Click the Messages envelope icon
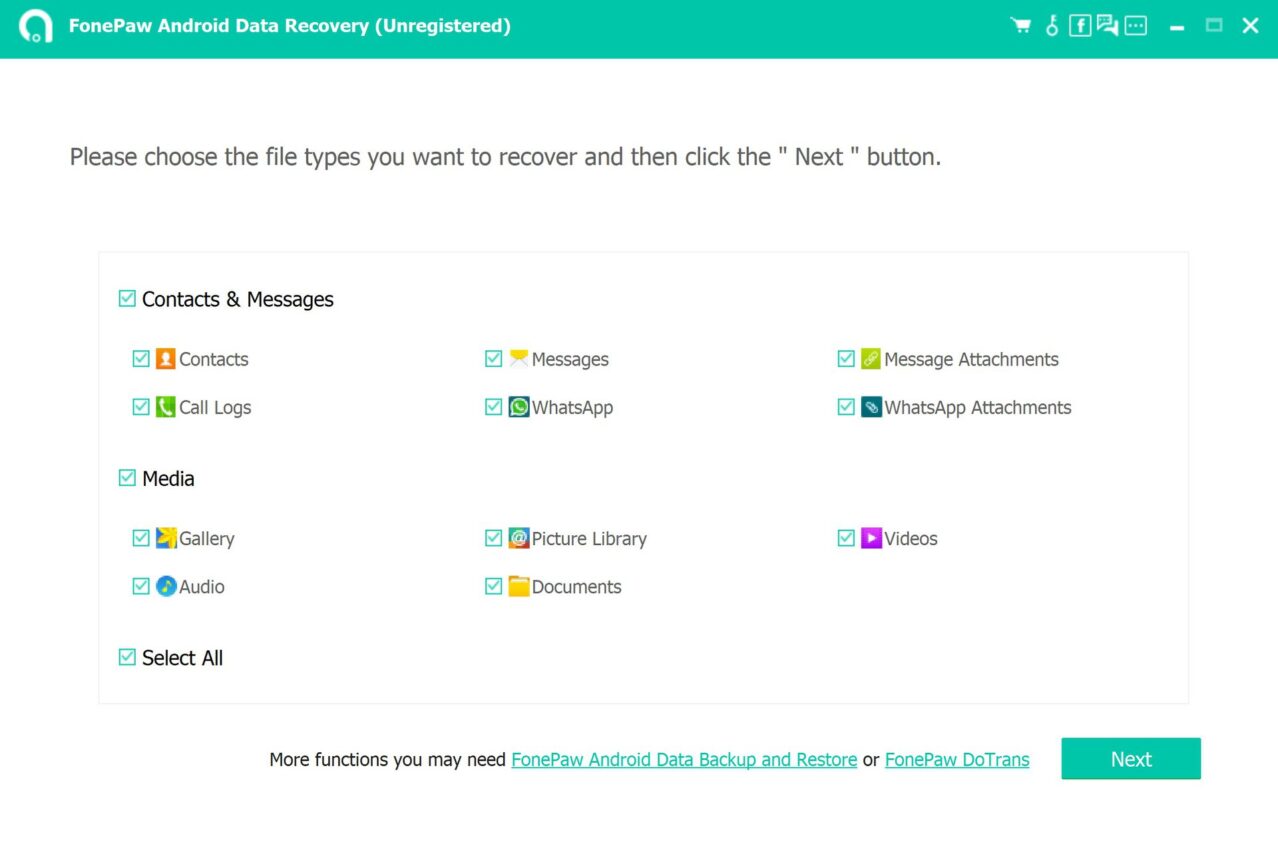 pos(518,358)
